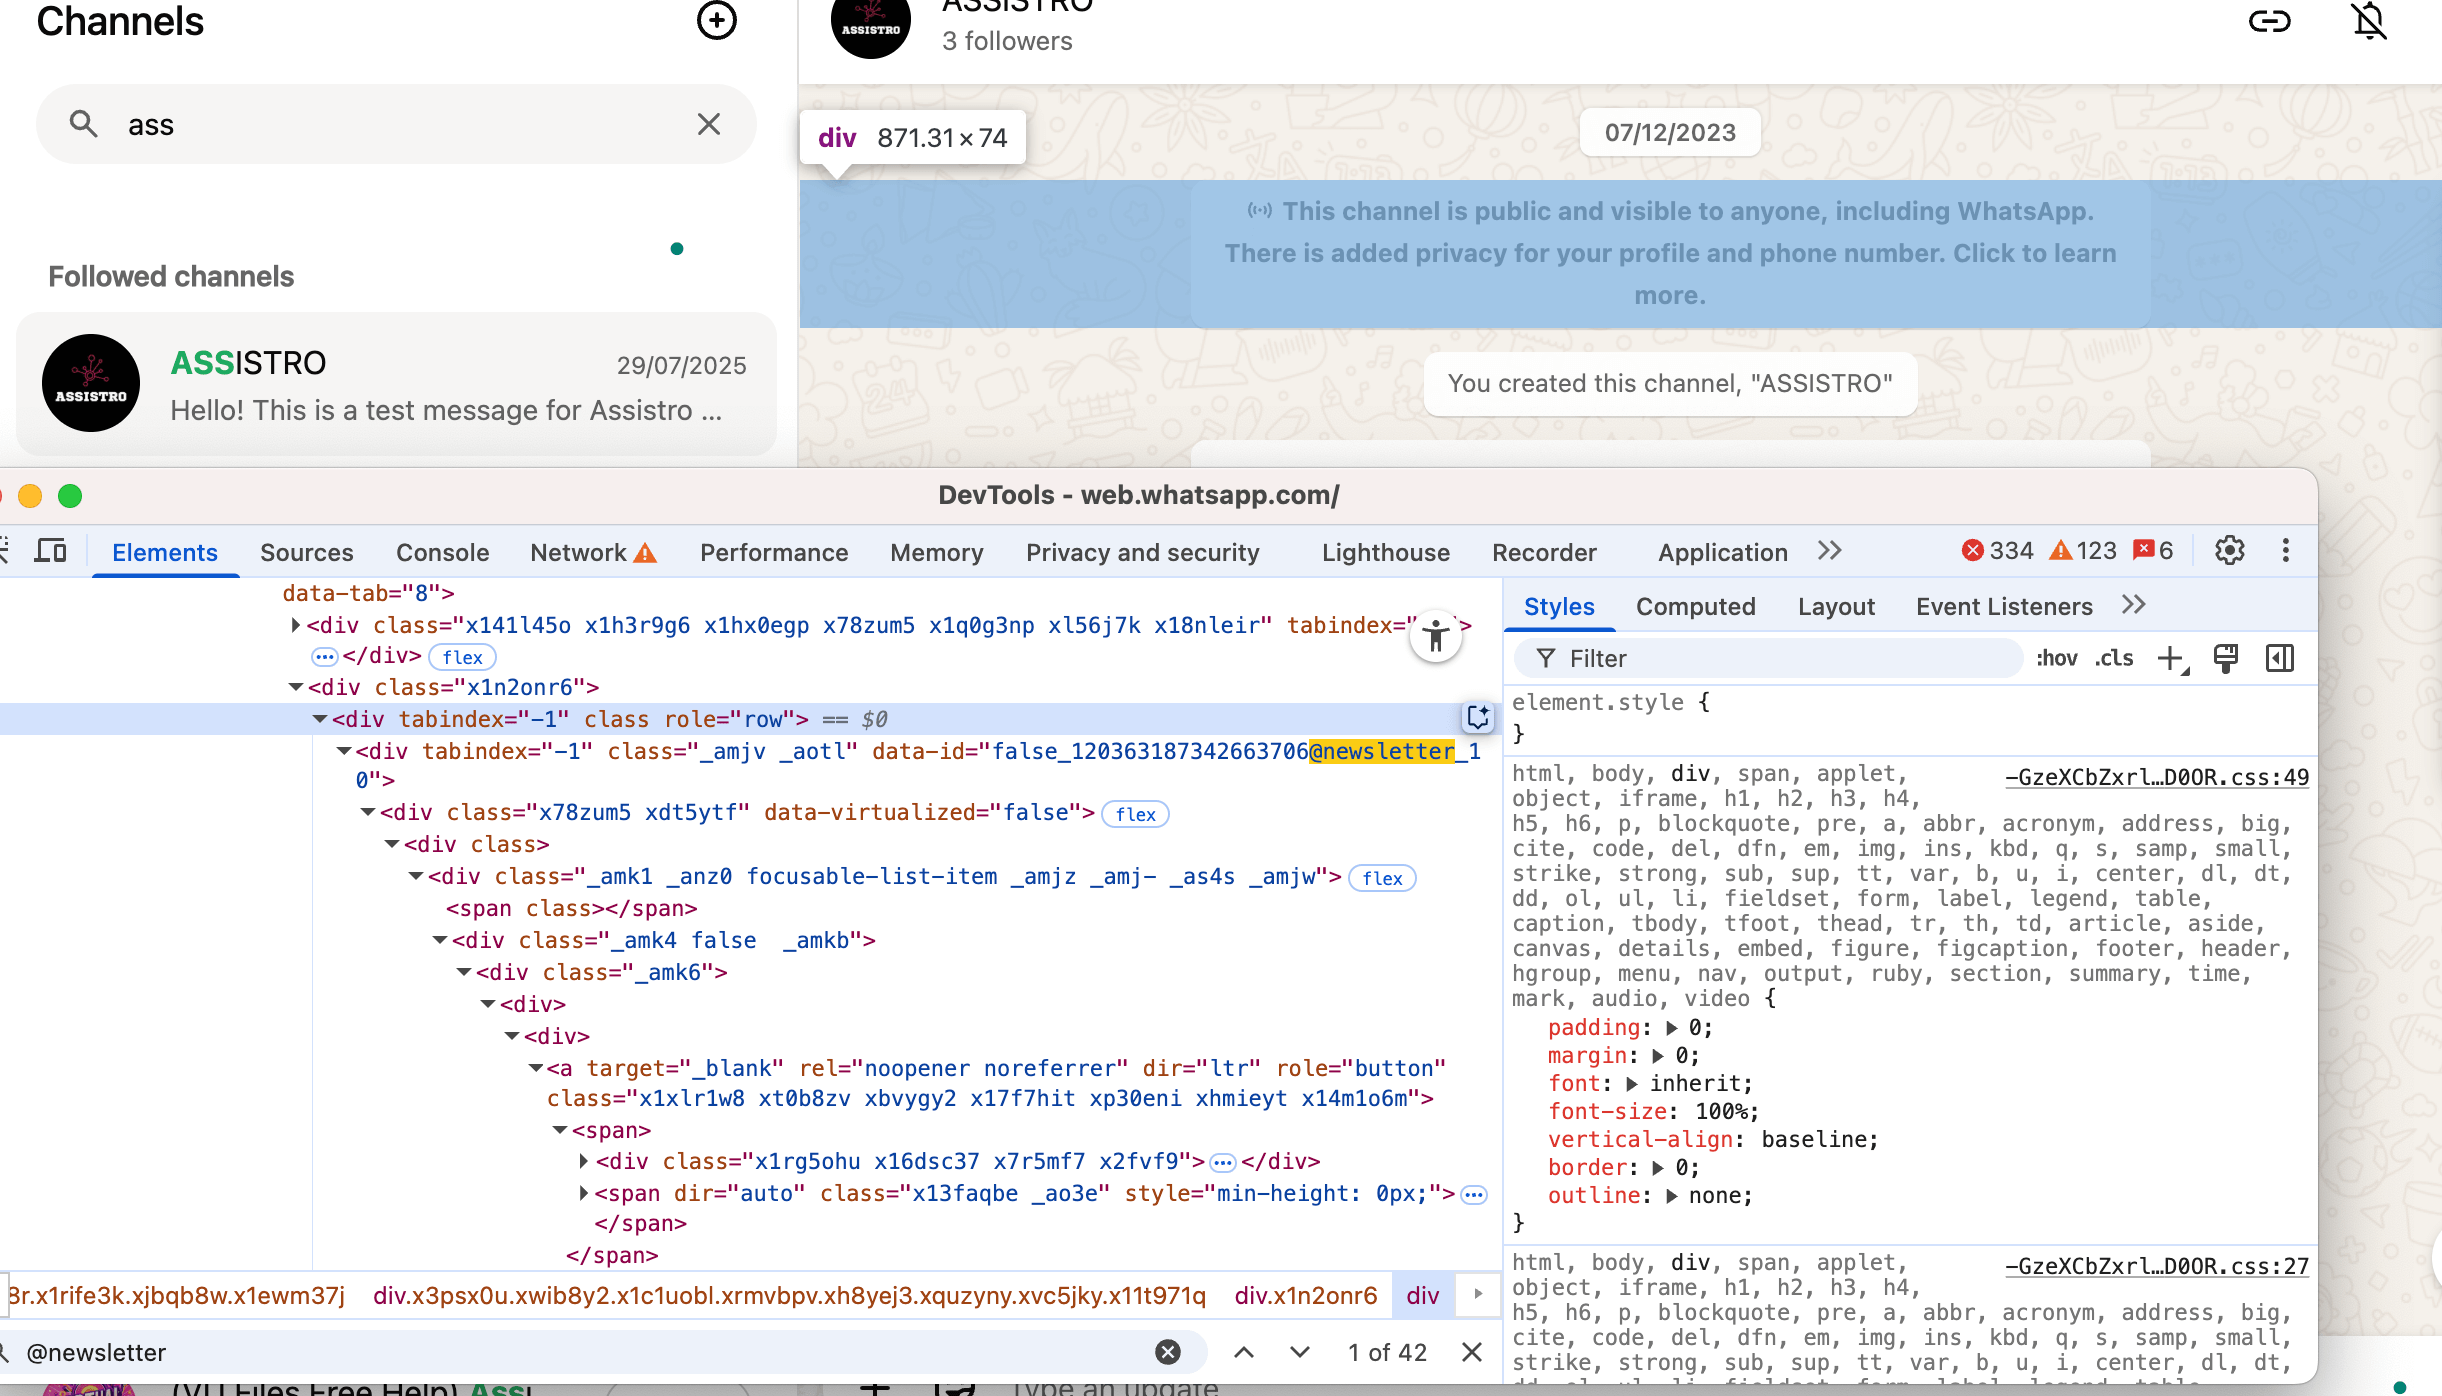Open the channel privacy info notice

1670,253
